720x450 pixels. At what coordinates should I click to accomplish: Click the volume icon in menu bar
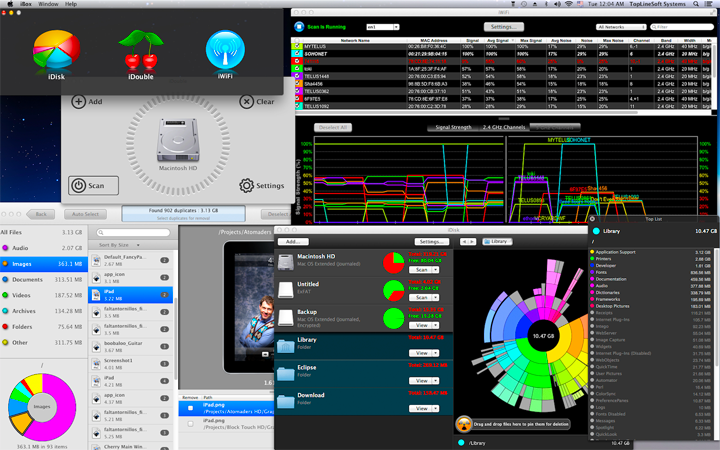point(557,4)
